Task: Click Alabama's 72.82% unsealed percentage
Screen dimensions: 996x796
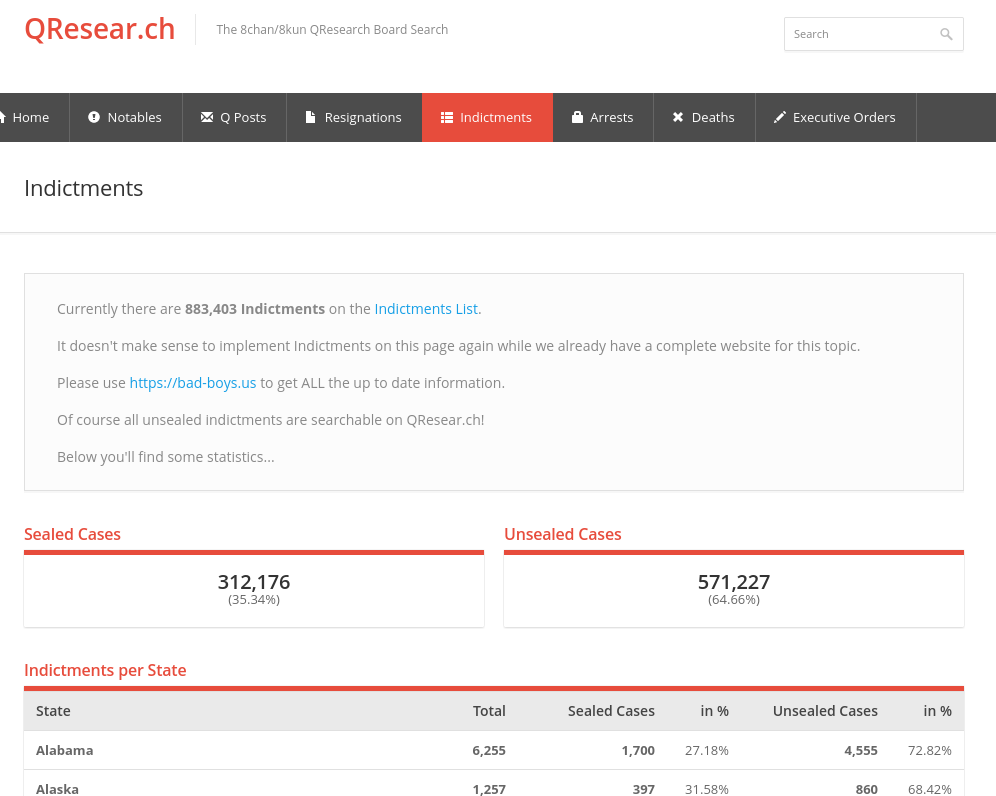Action: coord(930,750)
